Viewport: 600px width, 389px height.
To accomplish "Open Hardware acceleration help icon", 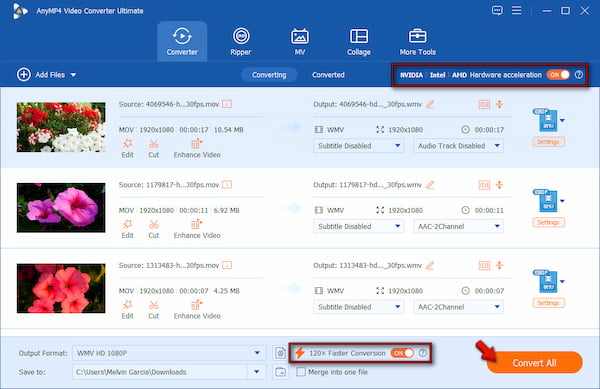I will (x=579, y=75).
